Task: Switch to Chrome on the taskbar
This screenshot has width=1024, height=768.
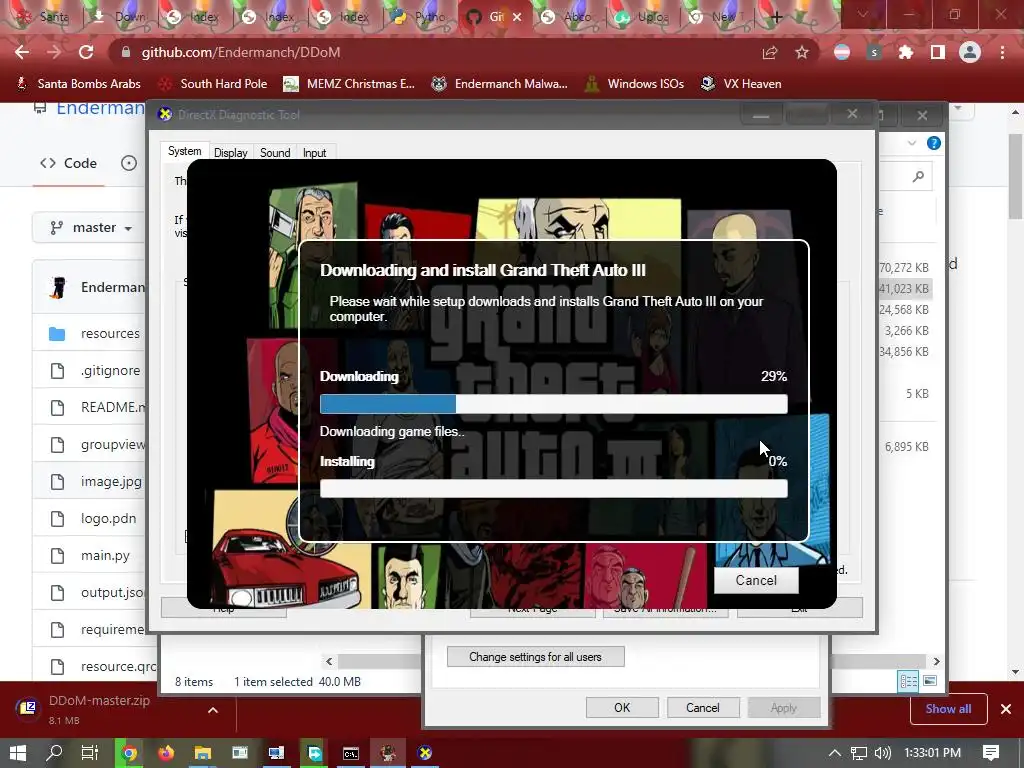Action: [129, 753]
